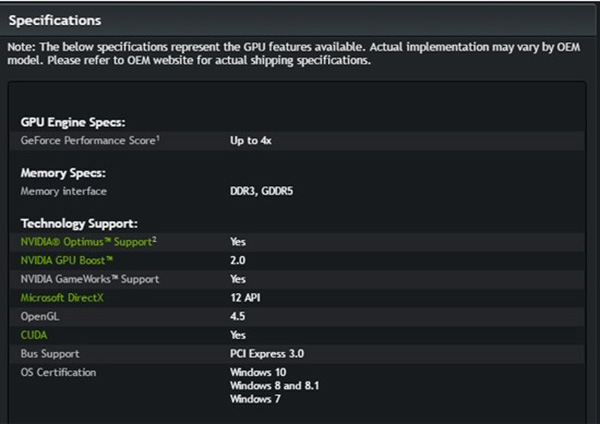Click the 'Technology Support' heading
Image resolution: width=600 pixels, height=424 pixels.
pos(79,223)
